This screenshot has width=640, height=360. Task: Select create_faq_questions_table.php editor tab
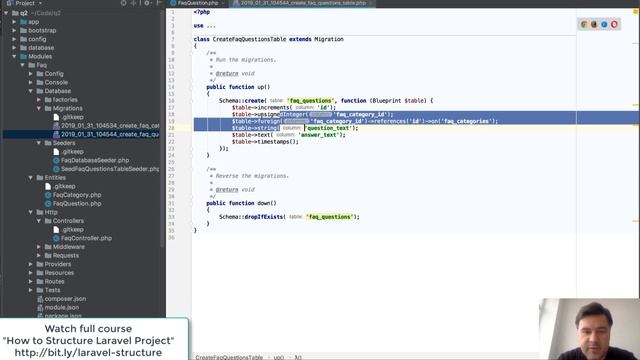(303, 3)
